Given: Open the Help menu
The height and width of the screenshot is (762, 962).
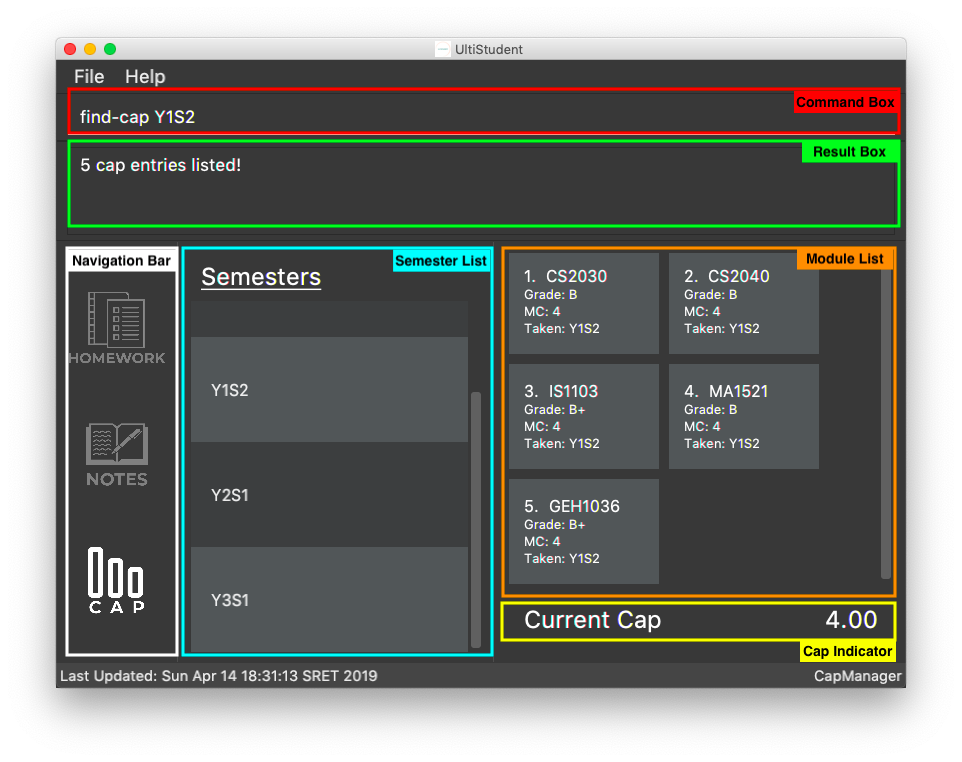Looking at the screenshot, I should tap(145, 77).
